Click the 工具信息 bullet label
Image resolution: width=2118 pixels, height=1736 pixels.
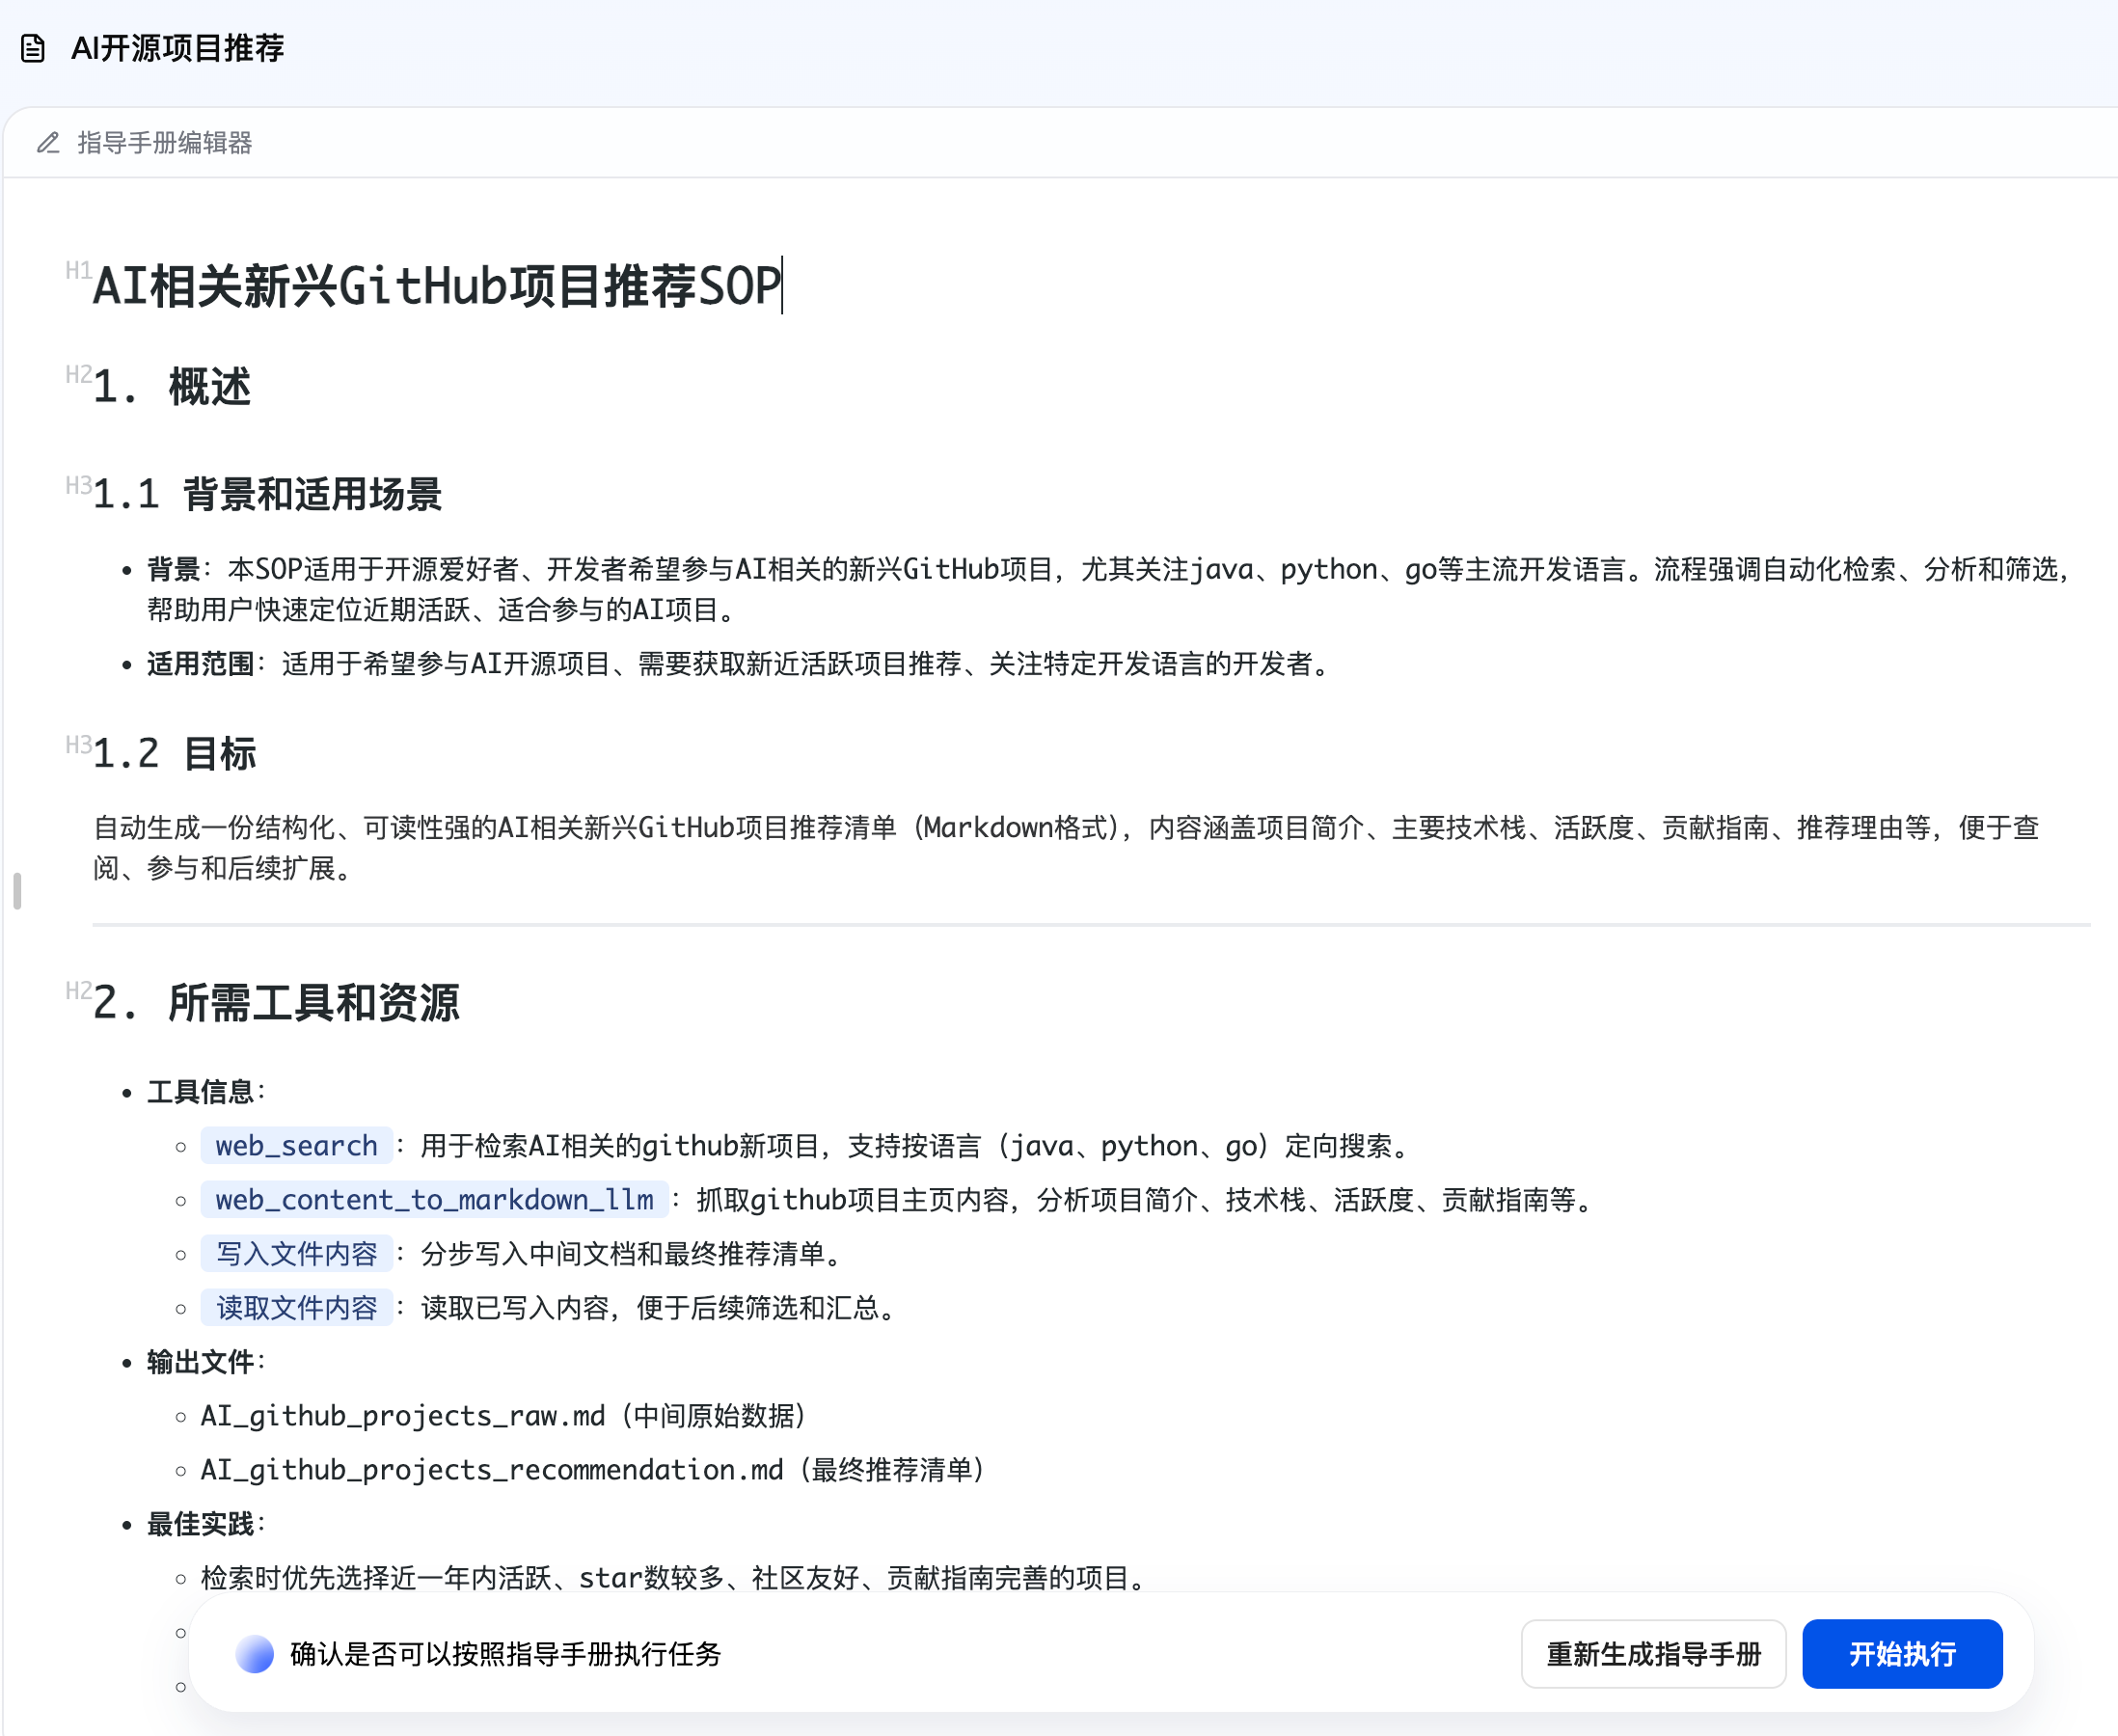pos(200,1091)
